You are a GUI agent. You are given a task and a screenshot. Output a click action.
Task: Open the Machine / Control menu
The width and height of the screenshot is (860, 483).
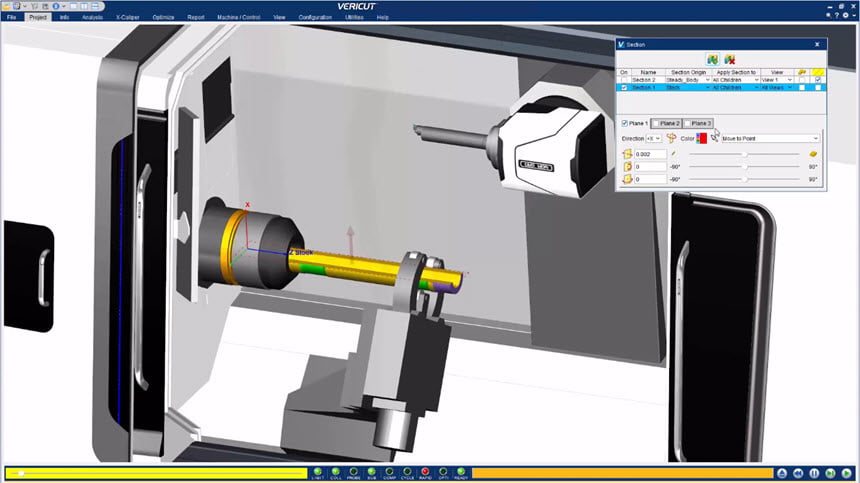[x=239, y=17]
